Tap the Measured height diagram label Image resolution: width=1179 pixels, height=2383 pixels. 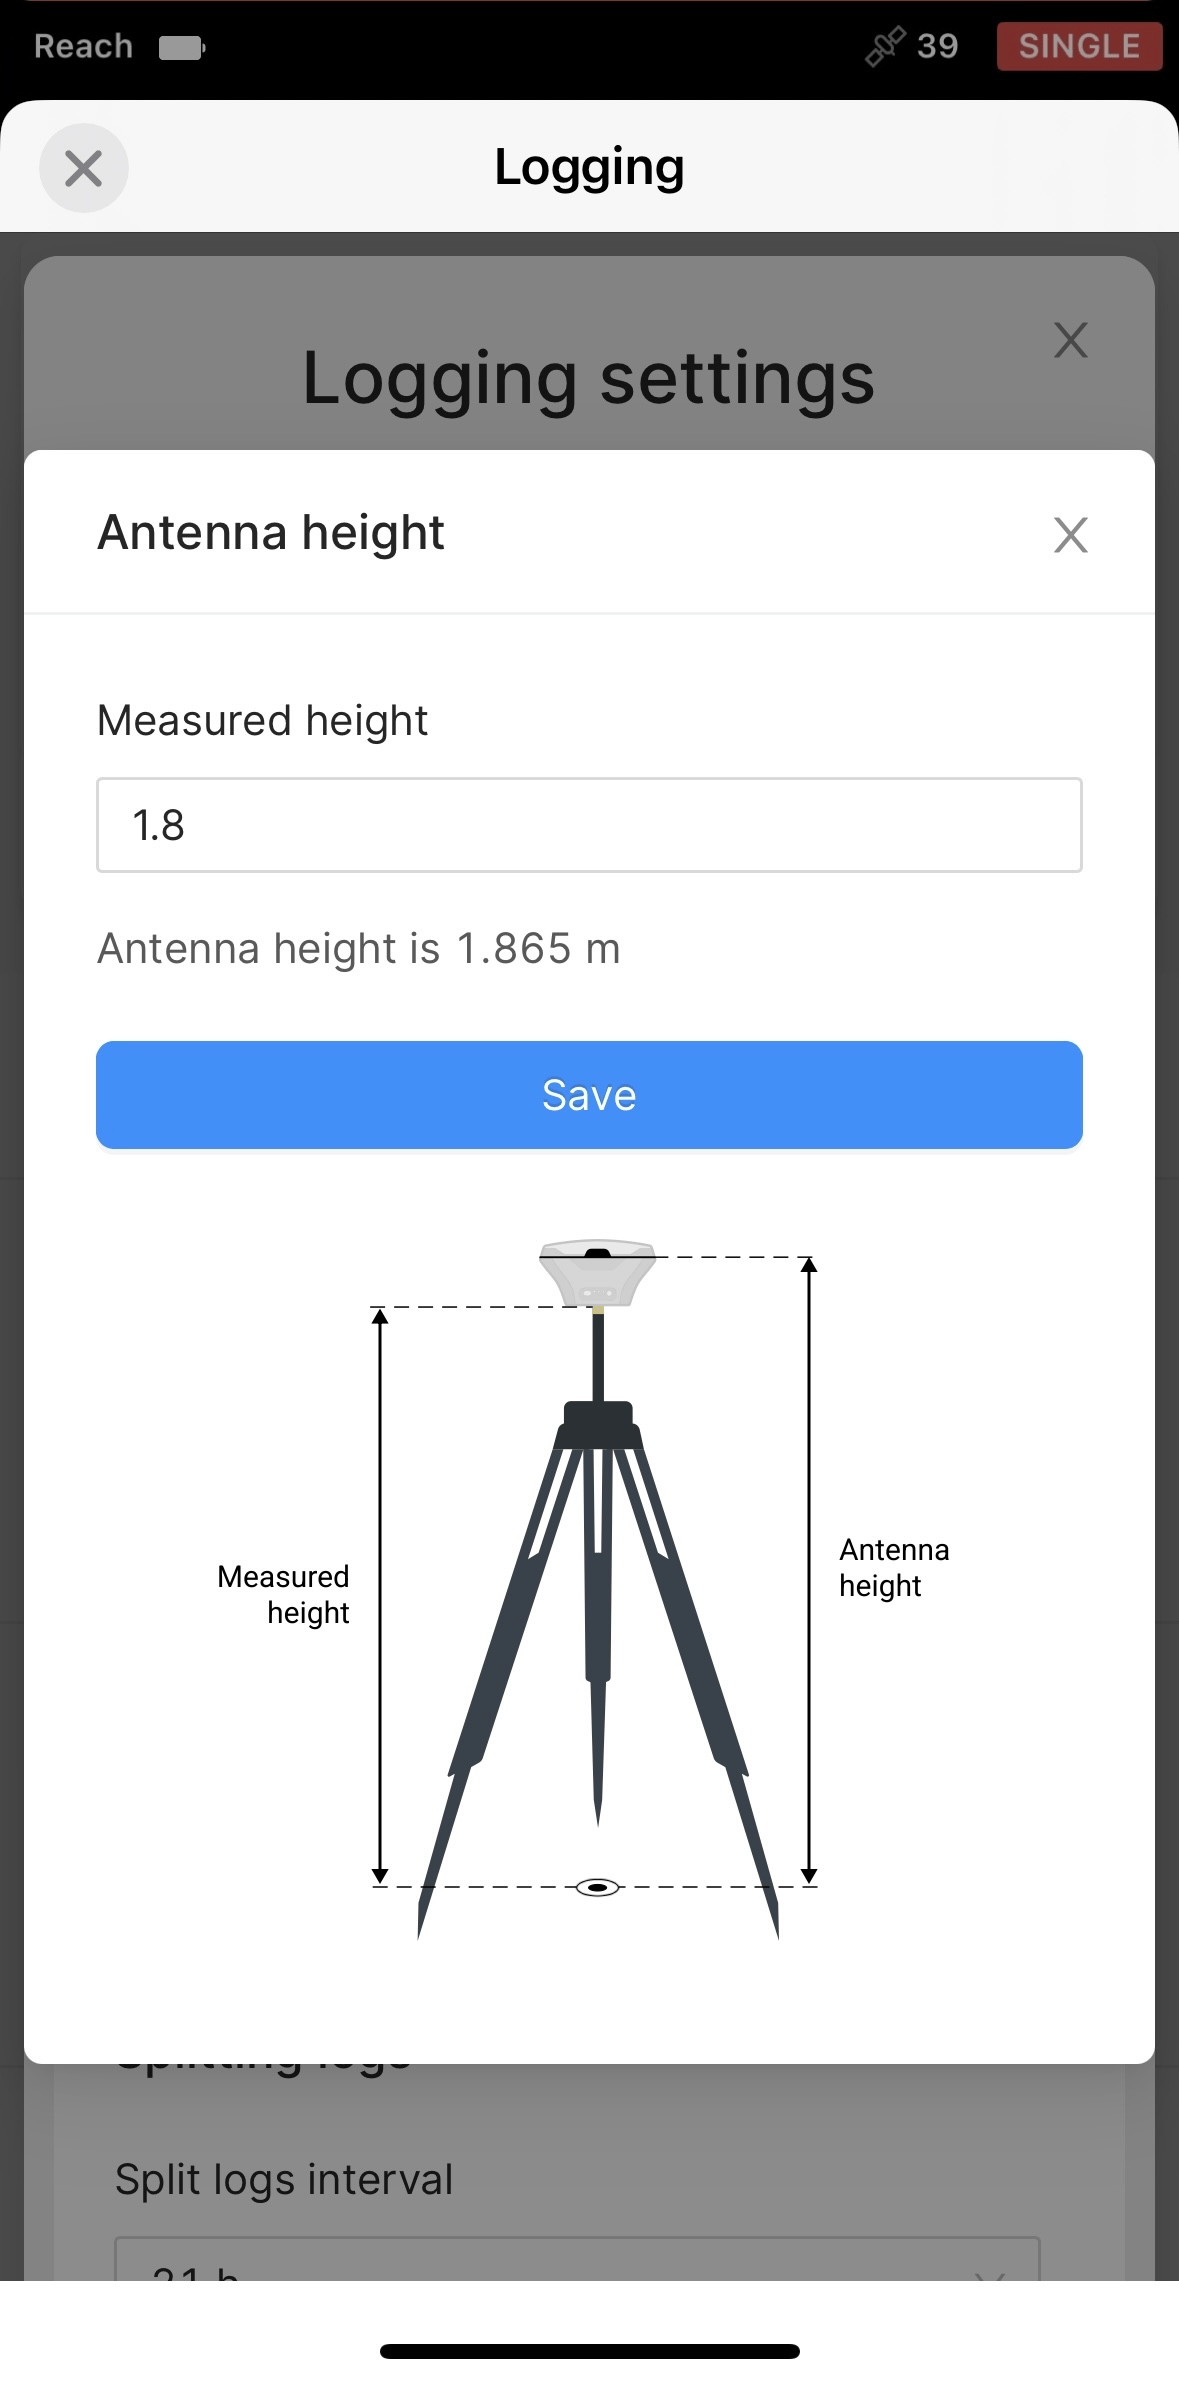(x=283, y=1594)
